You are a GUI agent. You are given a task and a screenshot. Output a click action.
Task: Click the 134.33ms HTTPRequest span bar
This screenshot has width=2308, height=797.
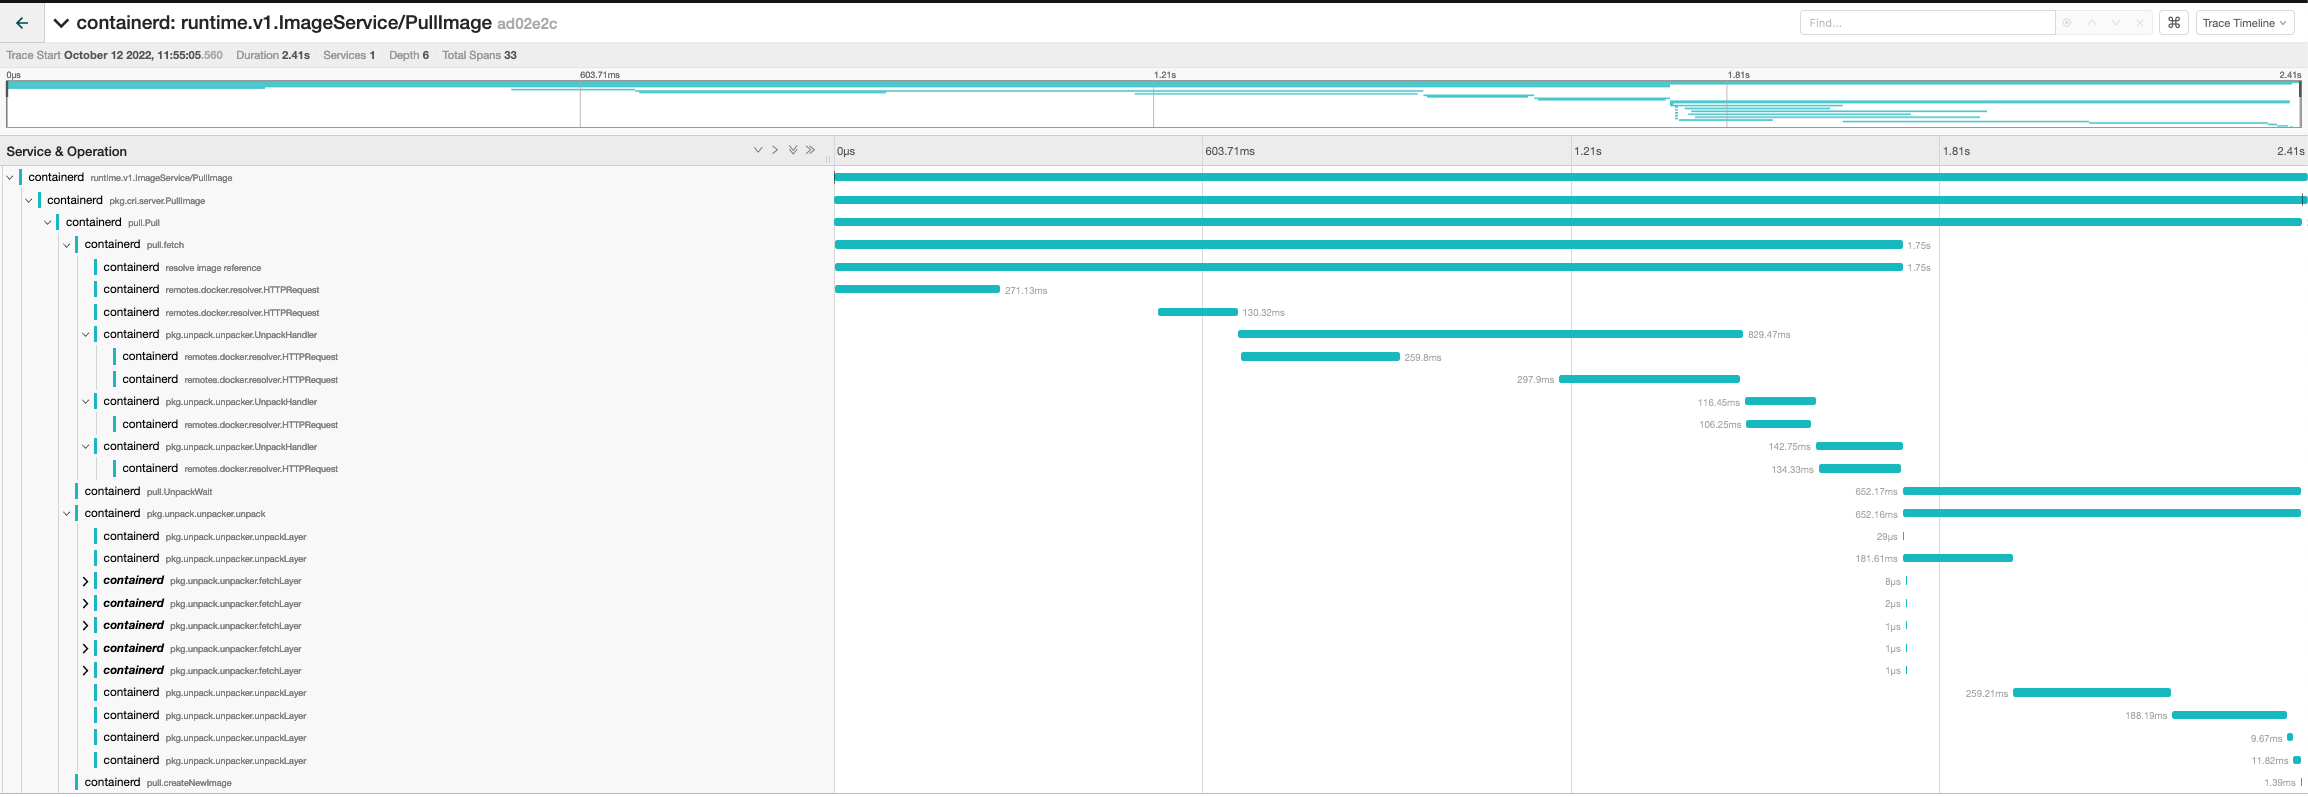(1860, 468)
